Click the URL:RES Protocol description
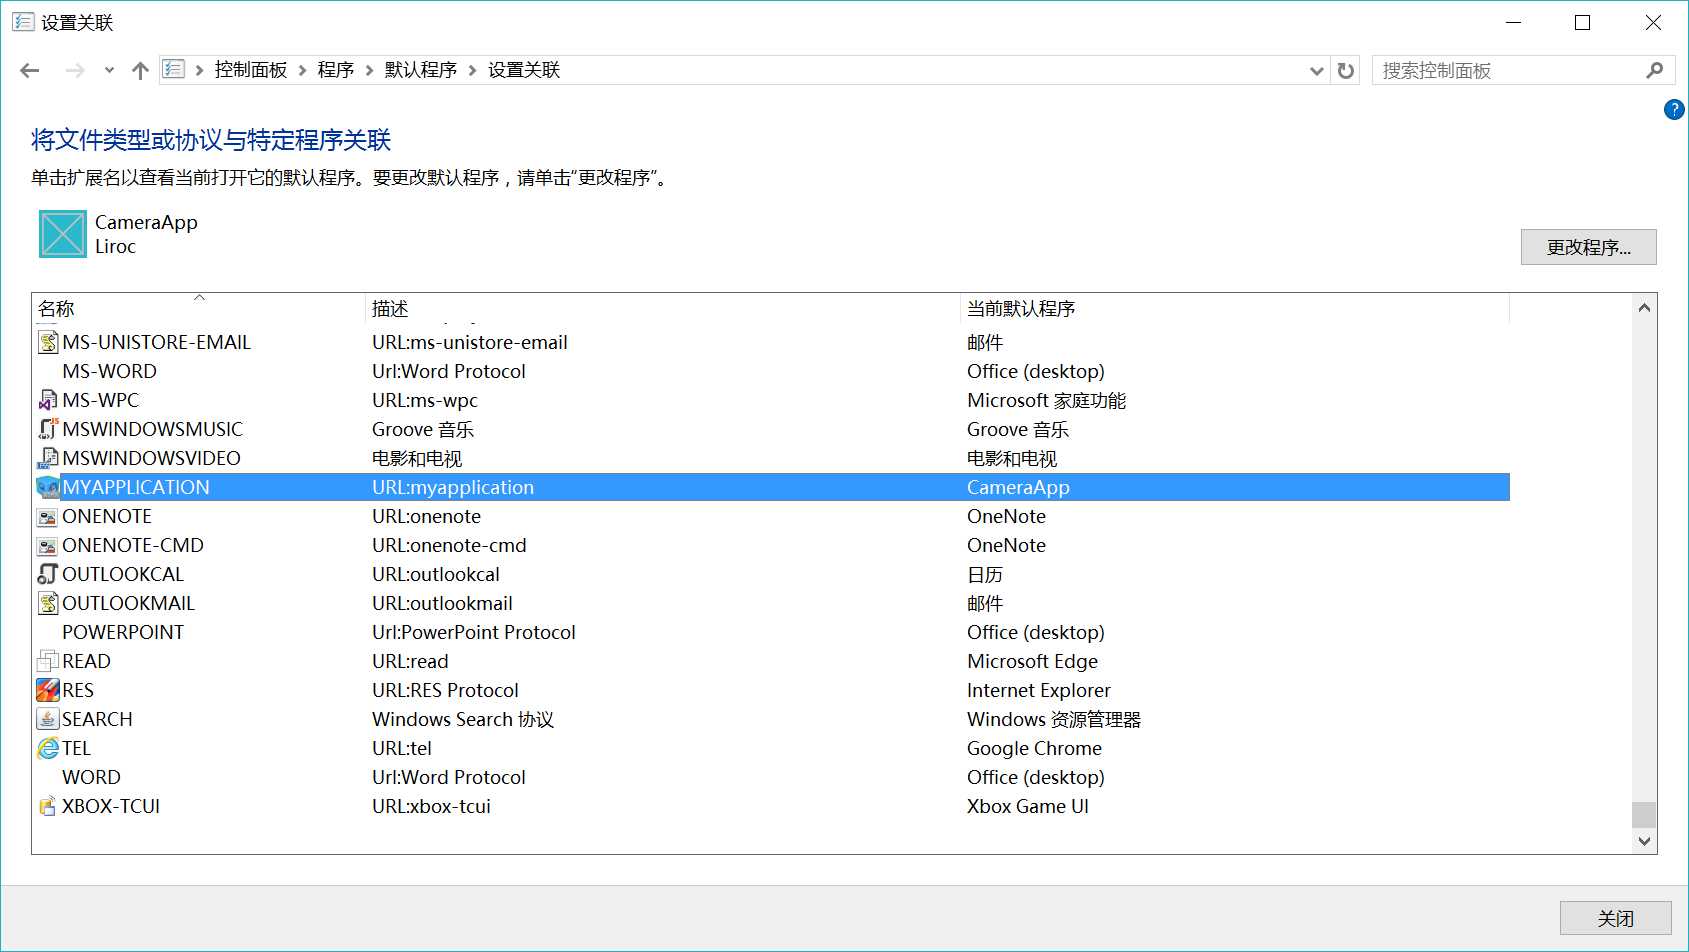 pyautogui.click(x=445, y=690)
